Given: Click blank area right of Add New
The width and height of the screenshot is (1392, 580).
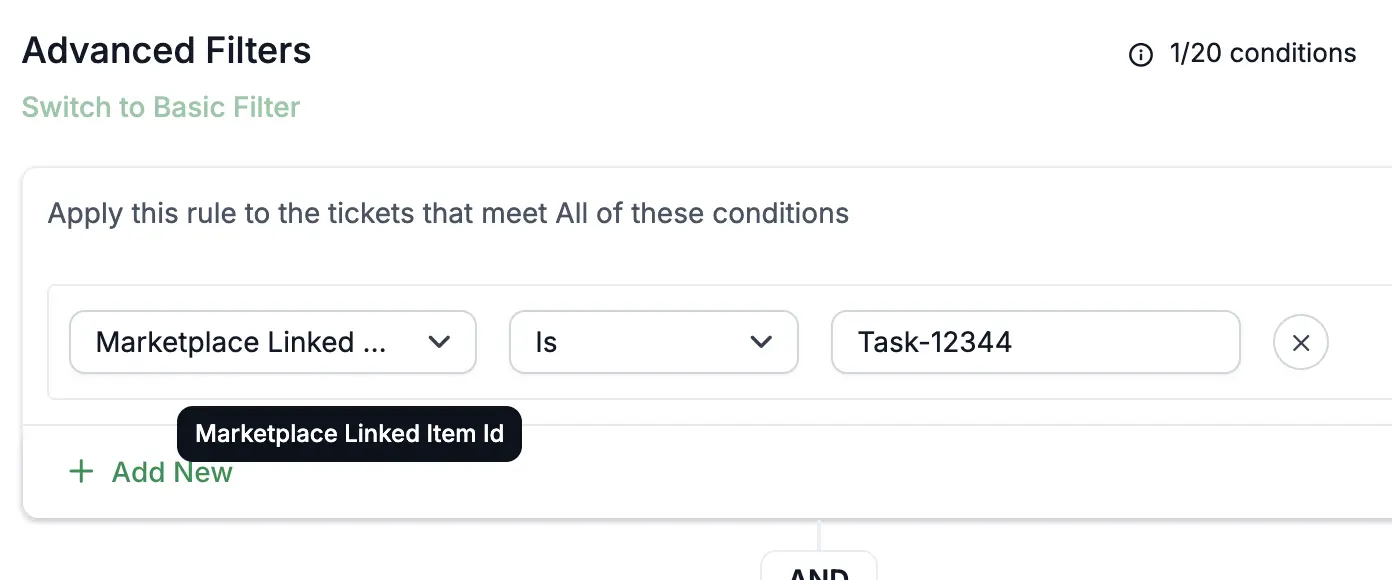Looking at the screenshot, I should tap(800, 472).
